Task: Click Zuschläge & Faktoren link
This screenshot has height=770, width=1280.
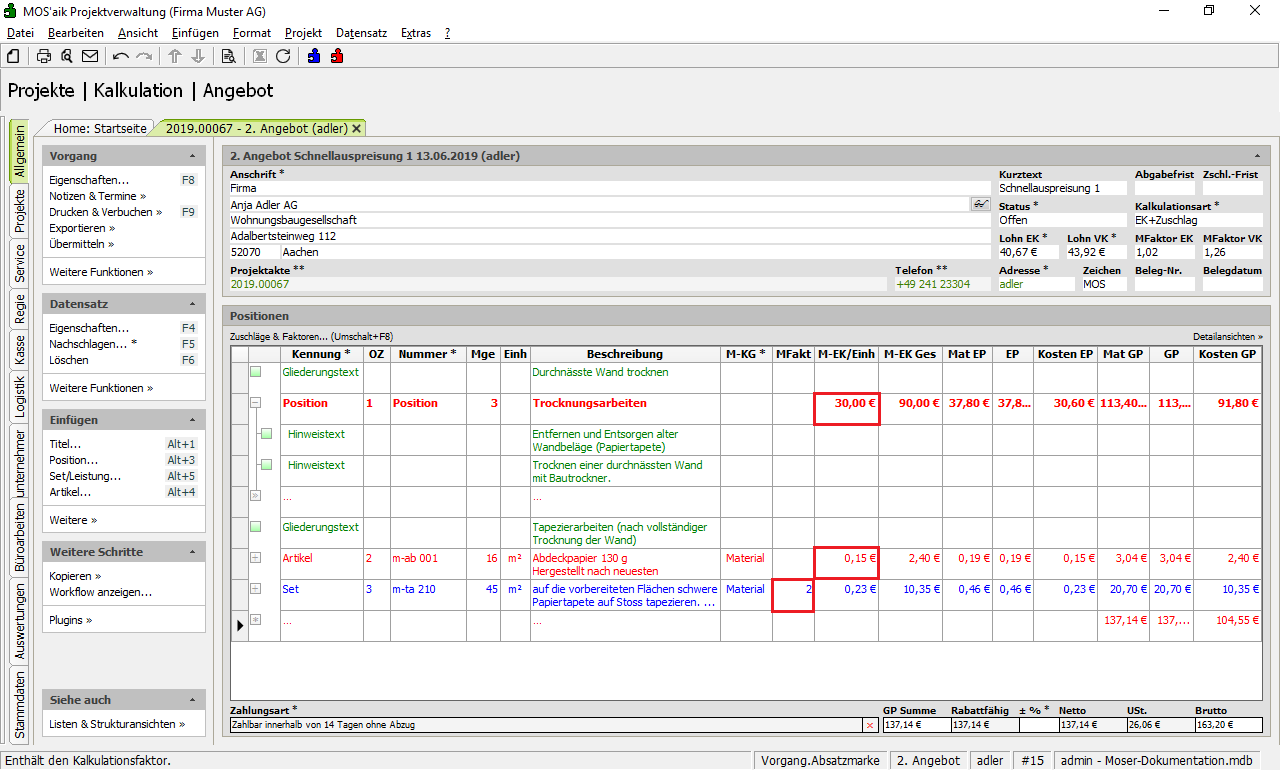Action: (x=279, y=337)
